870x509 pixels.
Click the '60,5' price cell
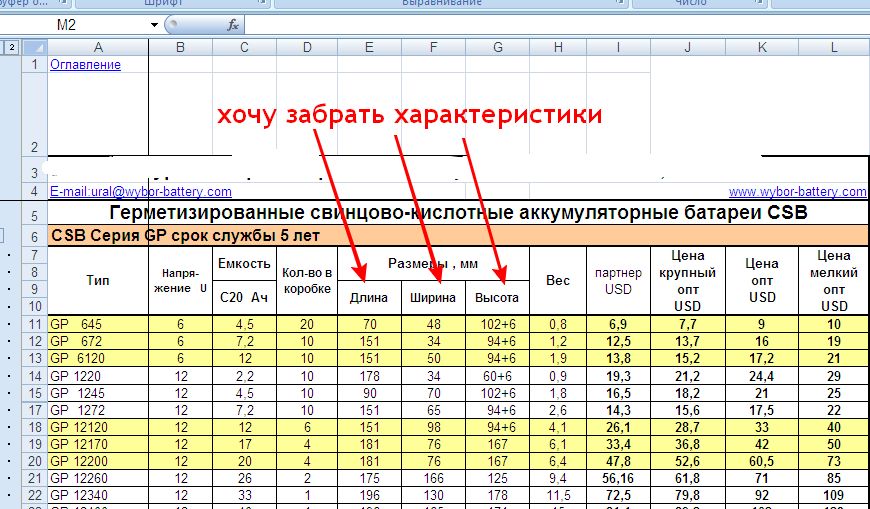point(762,461)
